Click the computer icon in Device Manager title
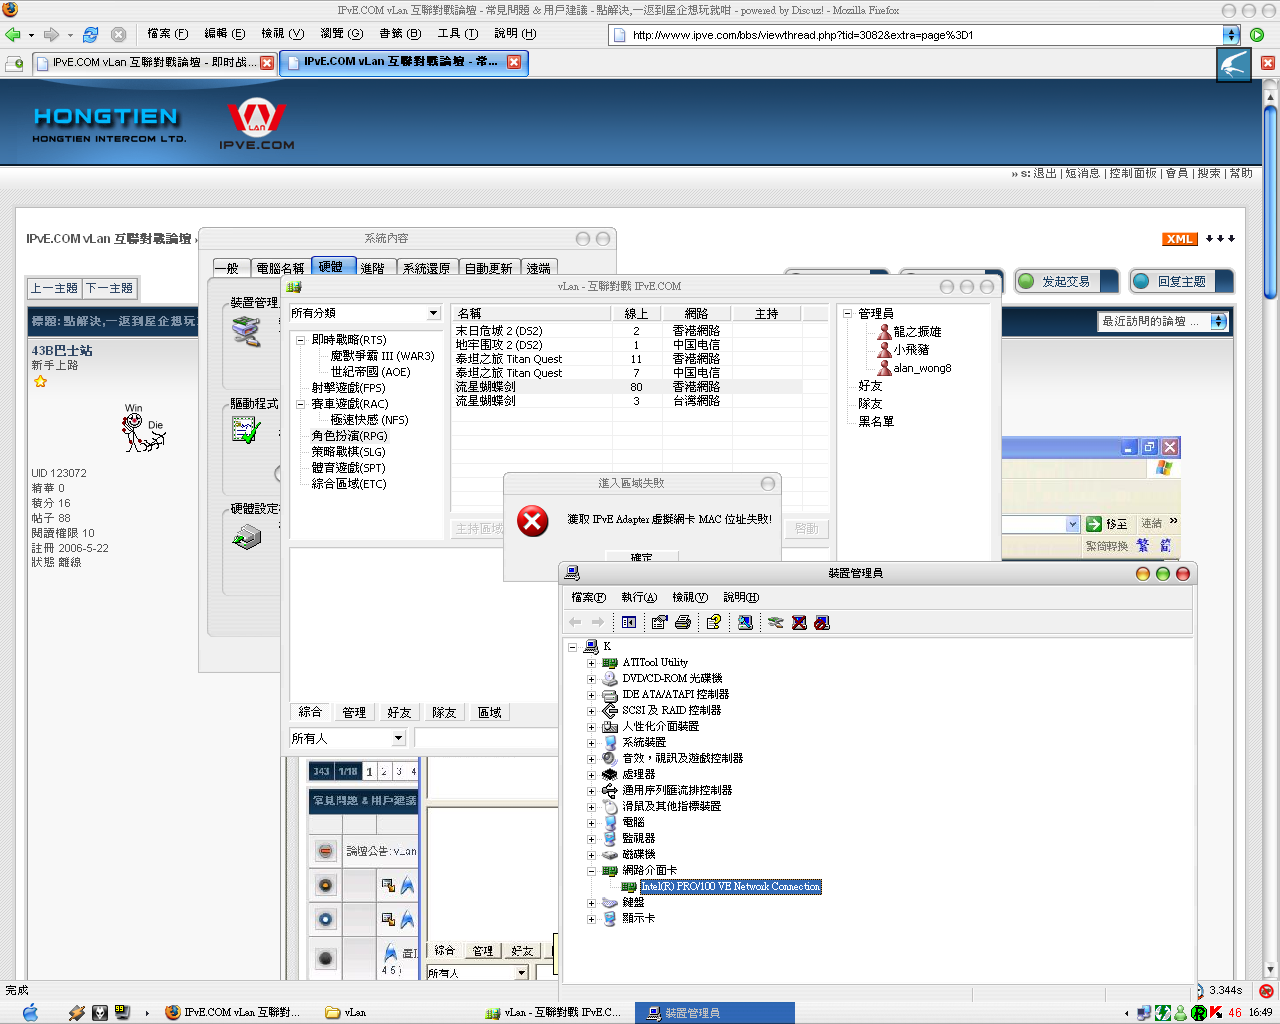The height and width of the screenshot is (1024, 1280). pyautogui.click(x=573, y=573)
